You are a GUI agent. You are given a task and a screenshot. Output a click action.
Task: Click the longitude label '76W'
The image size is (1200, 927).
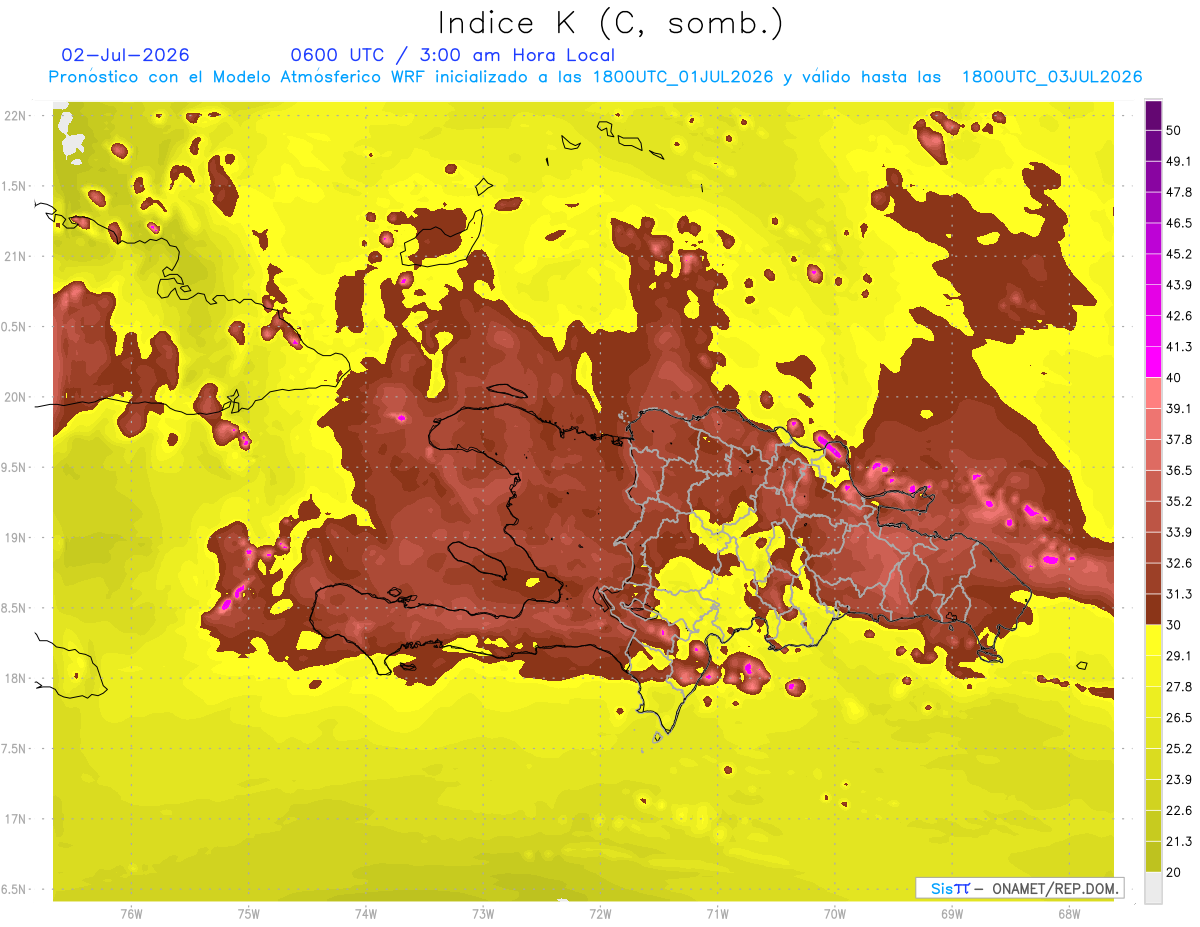coord(131,914)
